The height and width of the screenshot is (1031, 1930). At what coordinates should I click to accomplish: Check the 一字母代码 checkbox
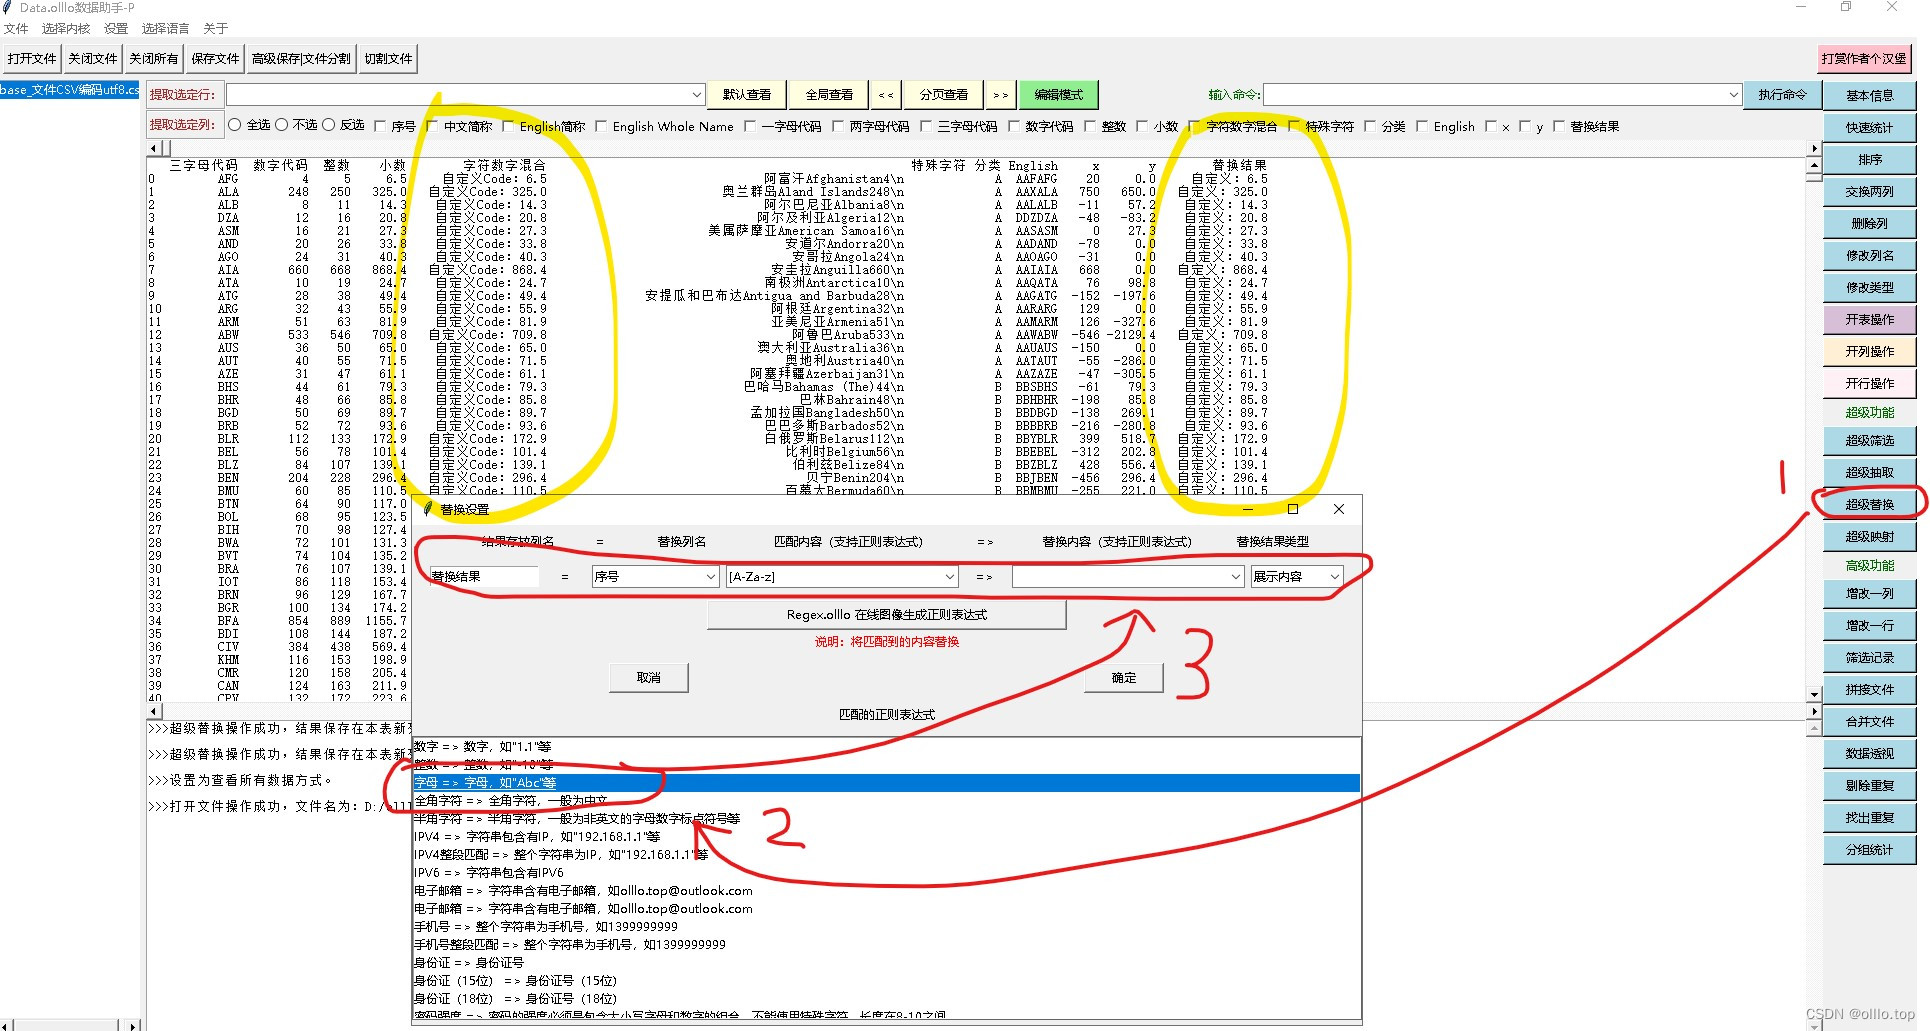tap(749, 127)
